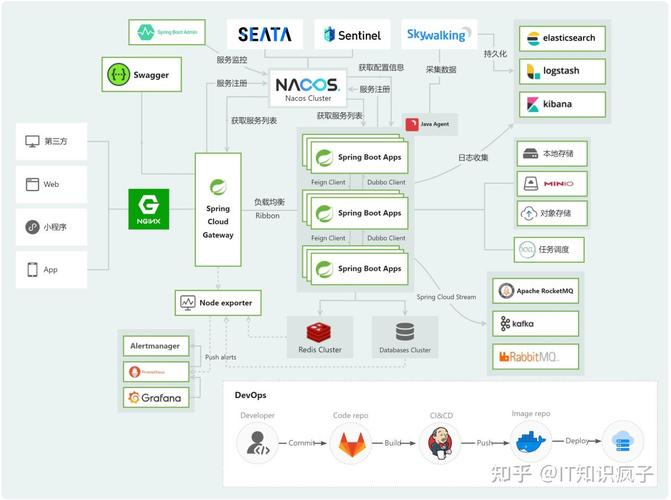Click the NACOS cluster logo
The height and width of the screenshot is (500, 671).
(x=308, y=84)
